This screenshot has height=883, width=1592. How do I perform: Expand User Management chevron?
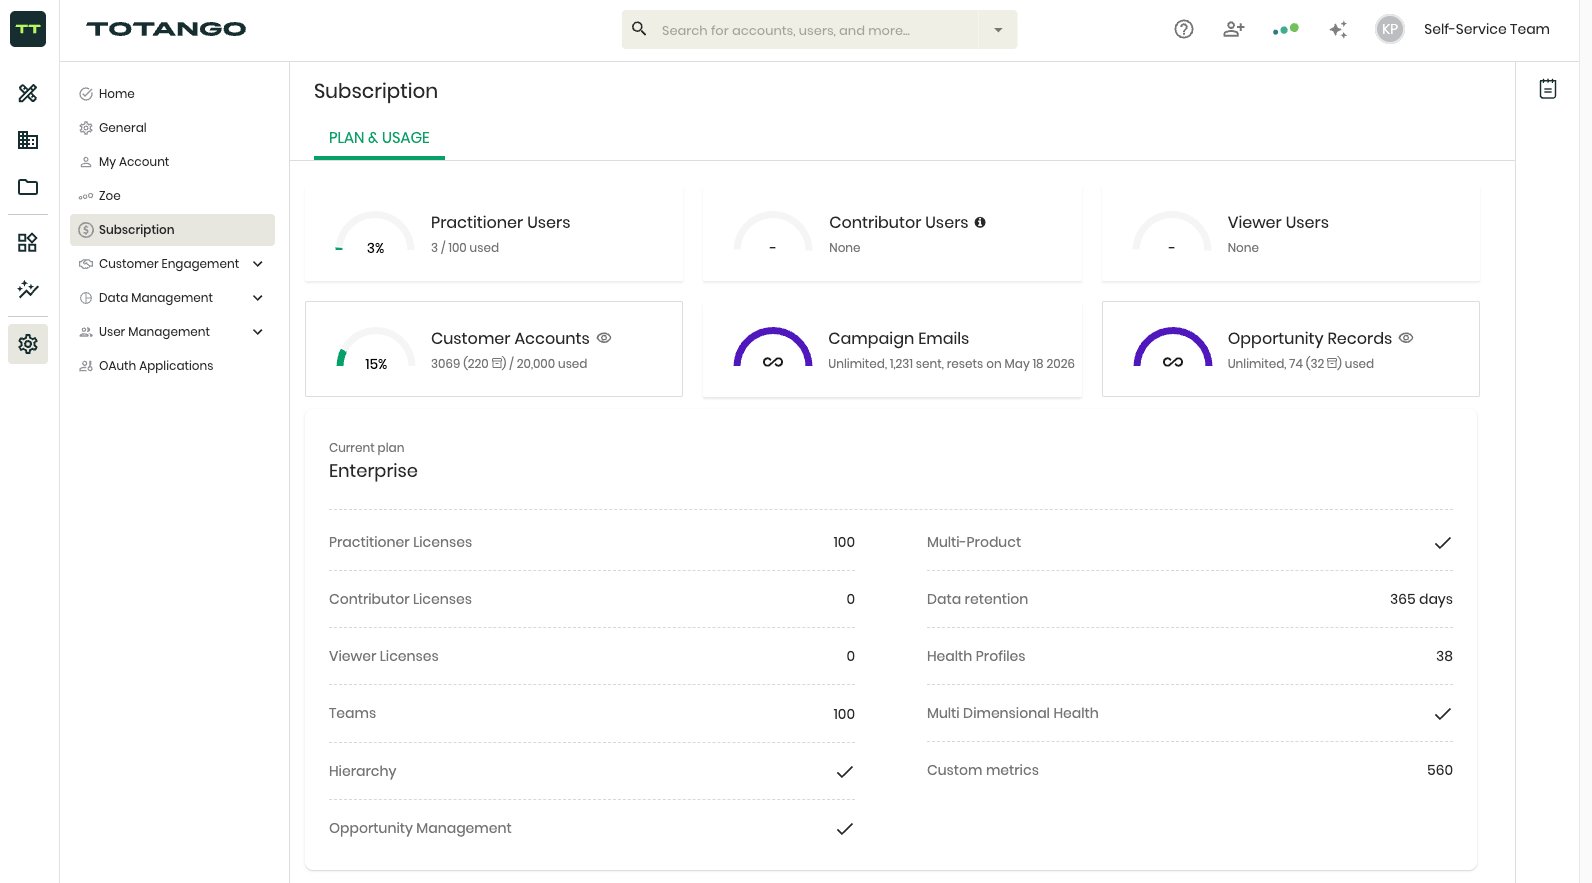tap(258, 332)
